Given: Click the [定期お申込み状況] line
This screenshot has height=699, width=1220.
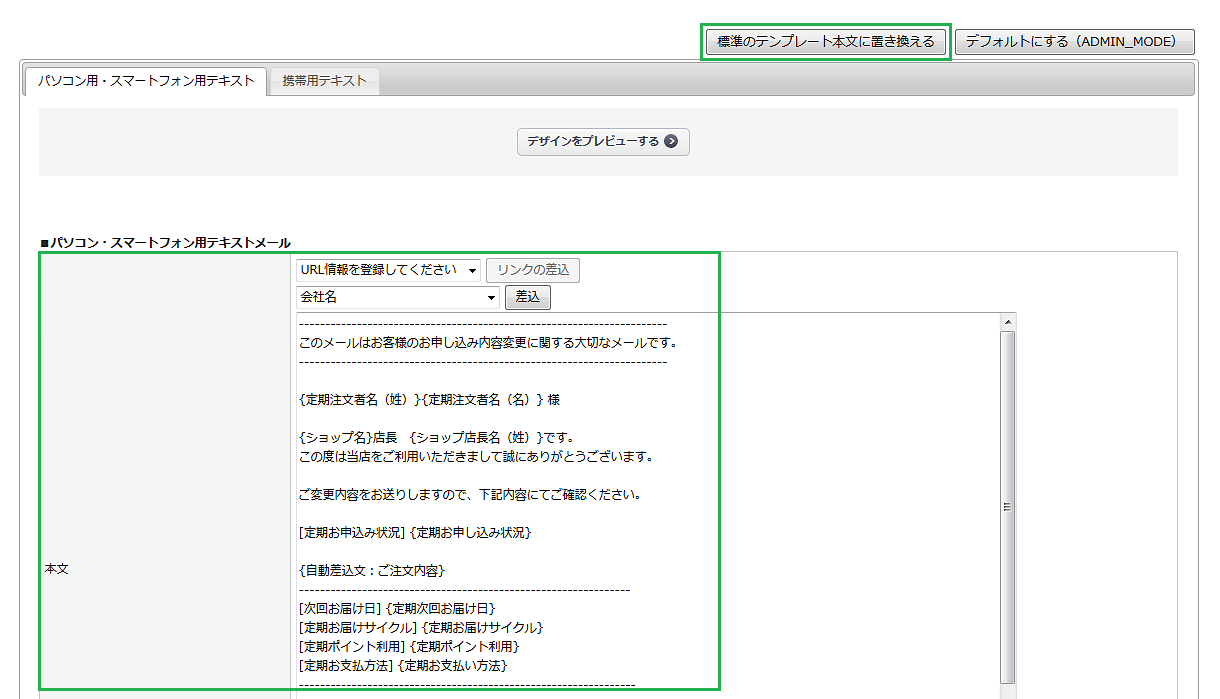Looking at the screenshot, I should coord(414,533).
